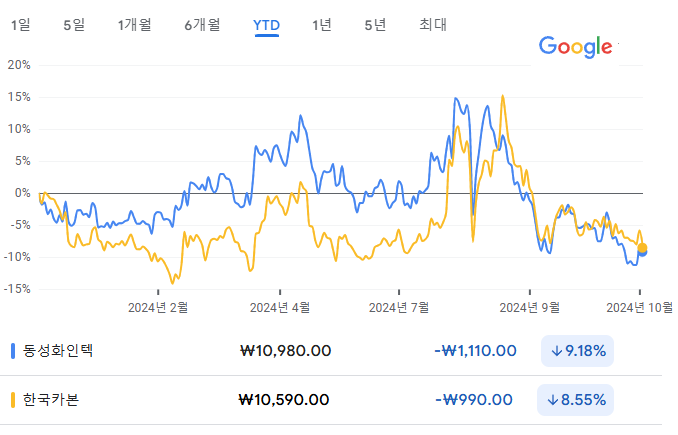
Task: Switch chart to 1년 range
Action: point(322,25)
